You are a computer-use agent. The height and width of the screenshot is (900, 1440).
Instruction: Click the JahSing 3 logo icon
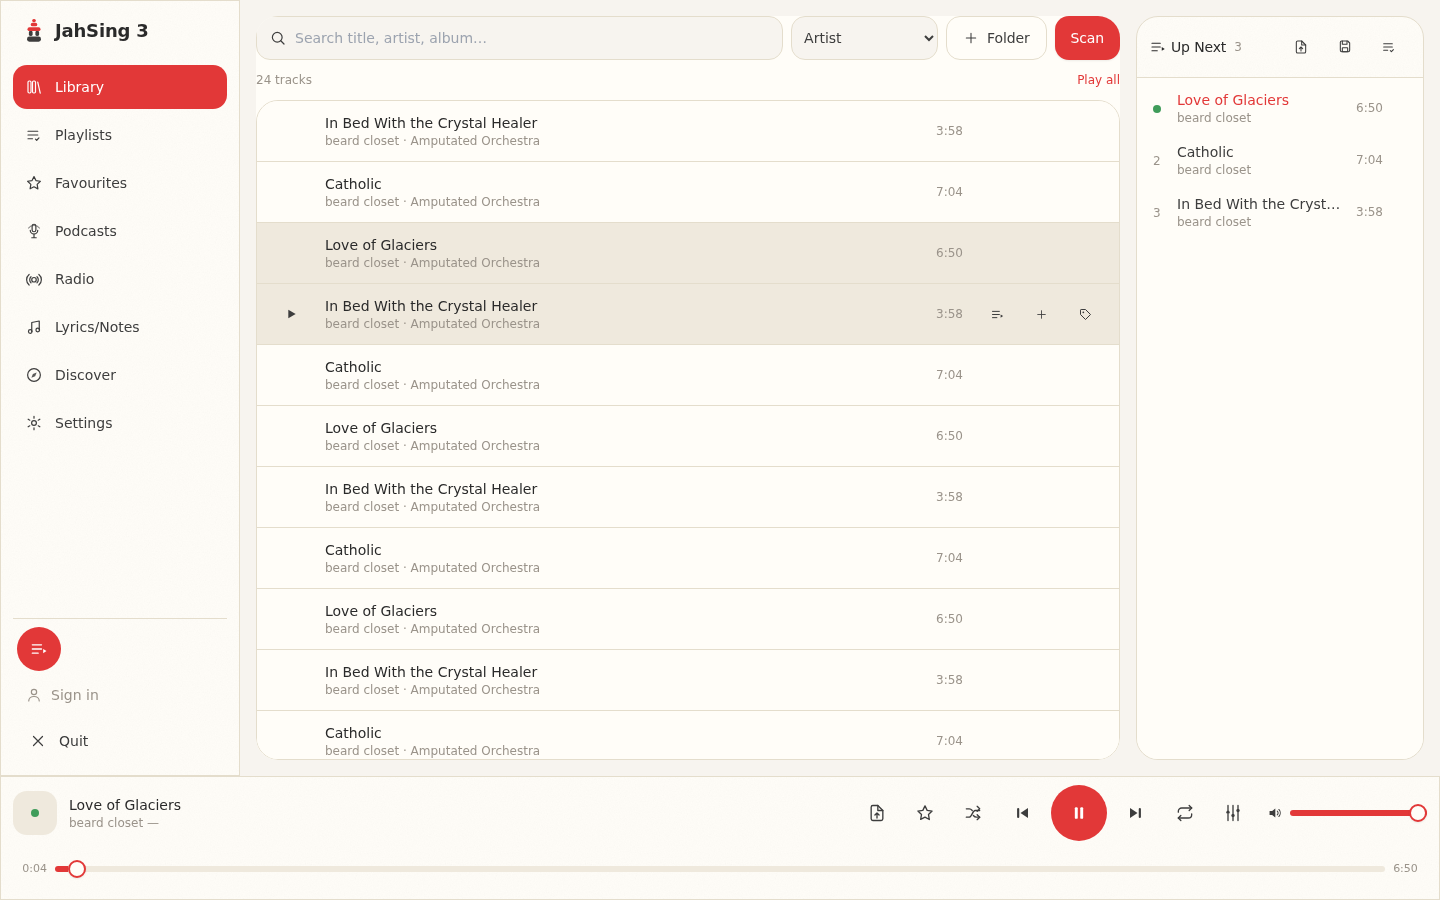(34, 30)
